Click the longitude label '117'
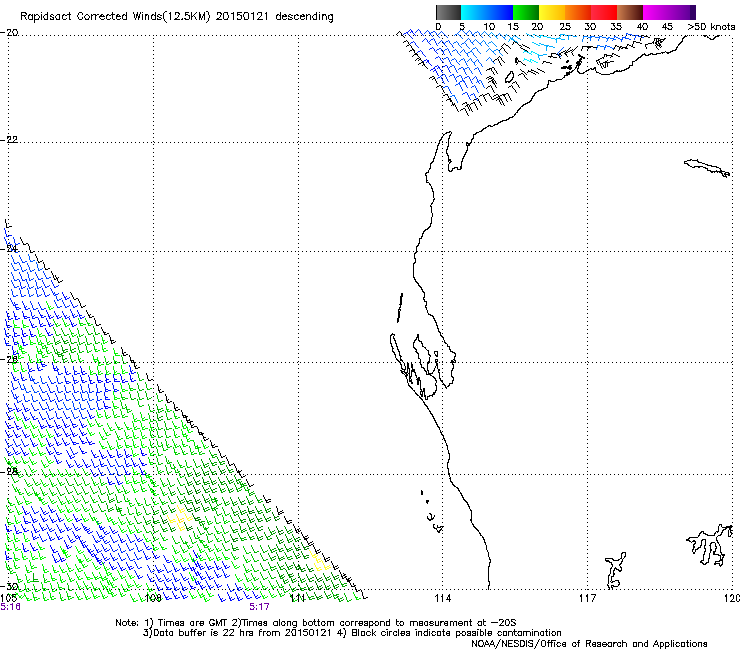The width and height of the screenshot is (740, 650). coord(587,599)
